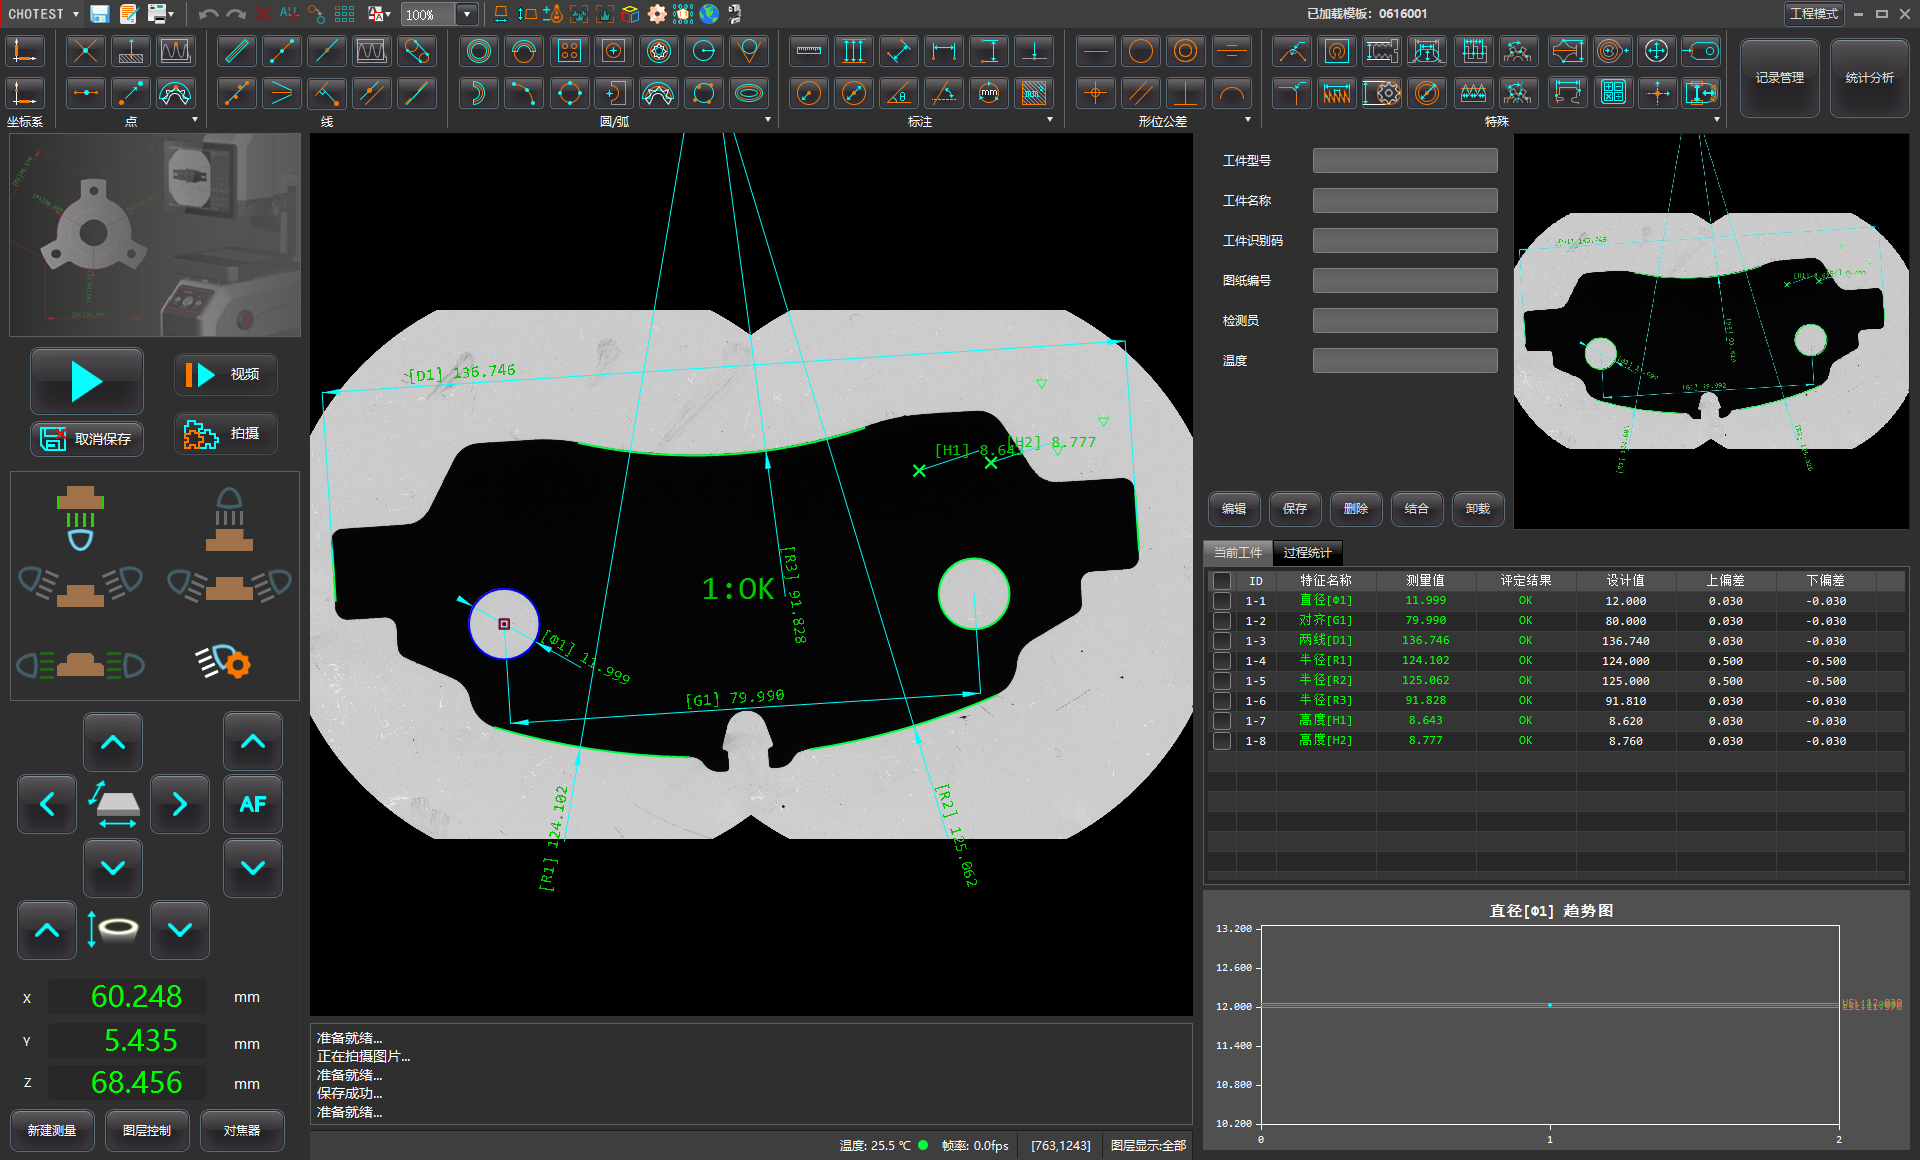
Task: Switch to the 当前工件 tab
Action: coord(1238,553)
